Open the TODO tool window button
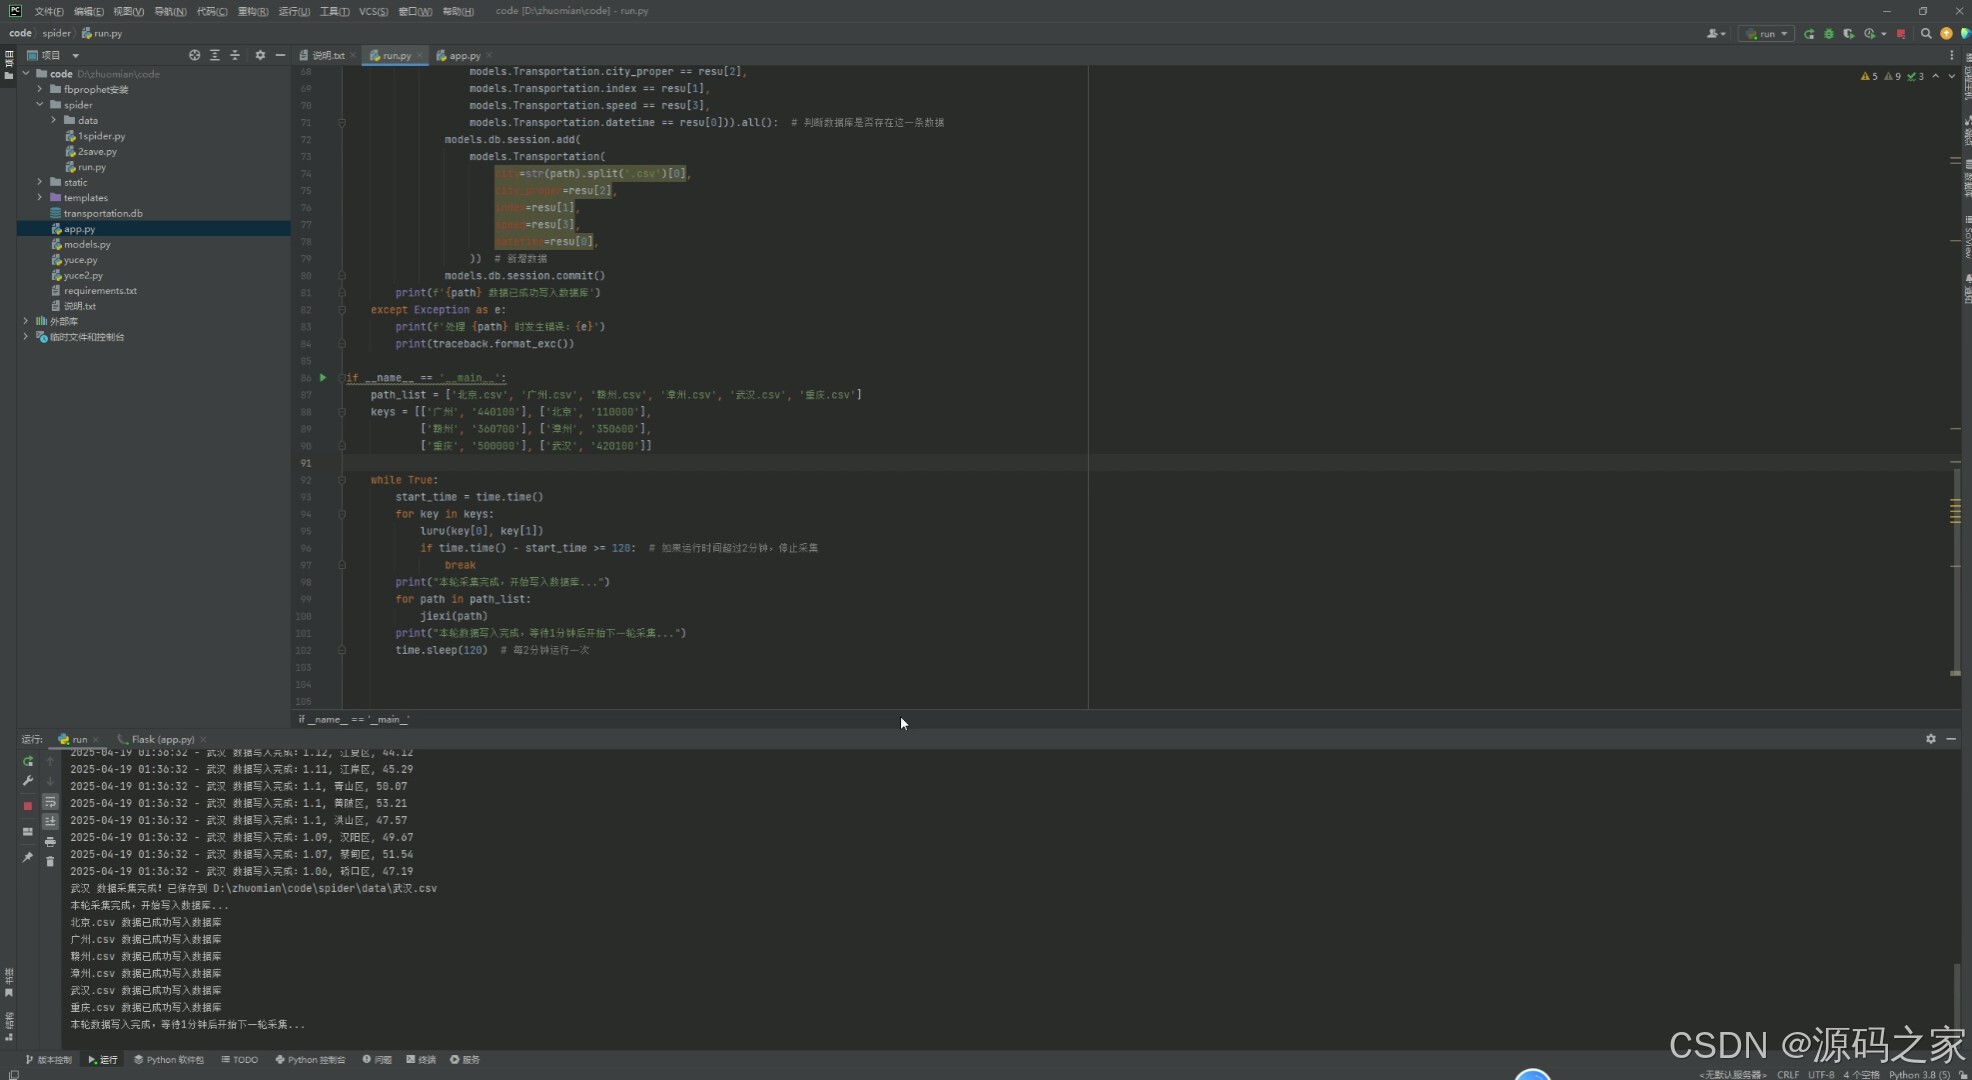1972x1080 pixels. (x=240, y=1060)
